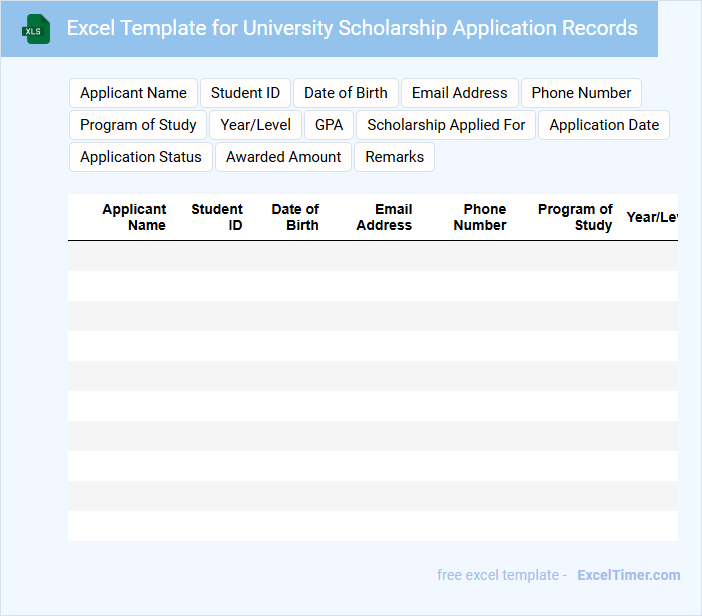Choose the Application Date tag

(604, 125)
